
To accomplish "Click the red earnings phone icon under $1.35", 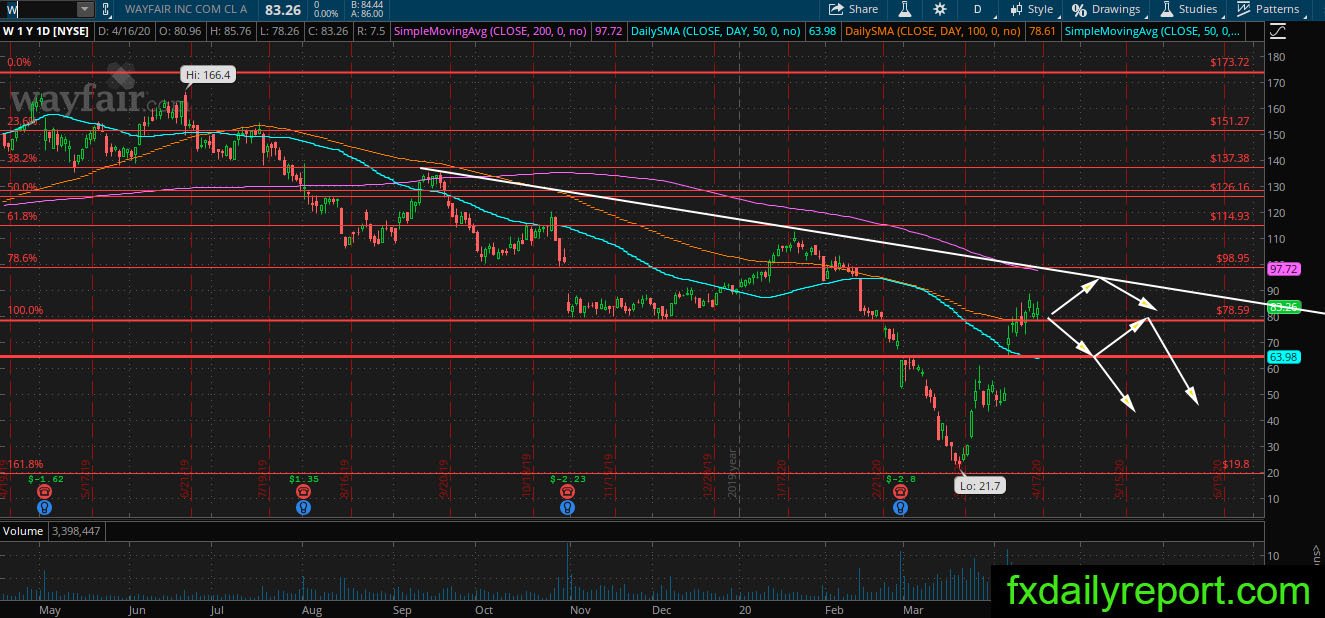I will point(304,492).
